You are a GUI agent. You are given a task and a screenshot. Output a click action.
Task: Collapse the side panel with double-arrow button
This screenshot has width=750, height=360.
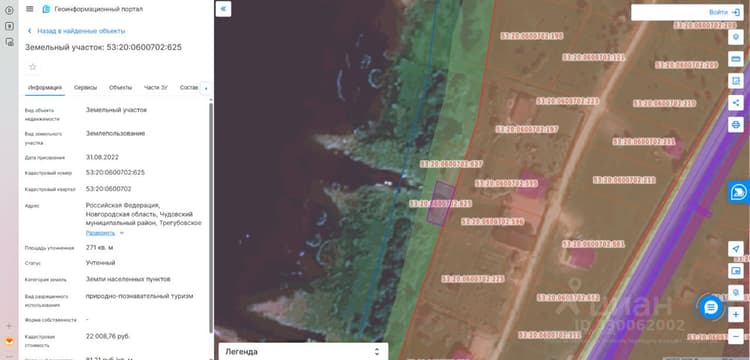pos(223,9)
